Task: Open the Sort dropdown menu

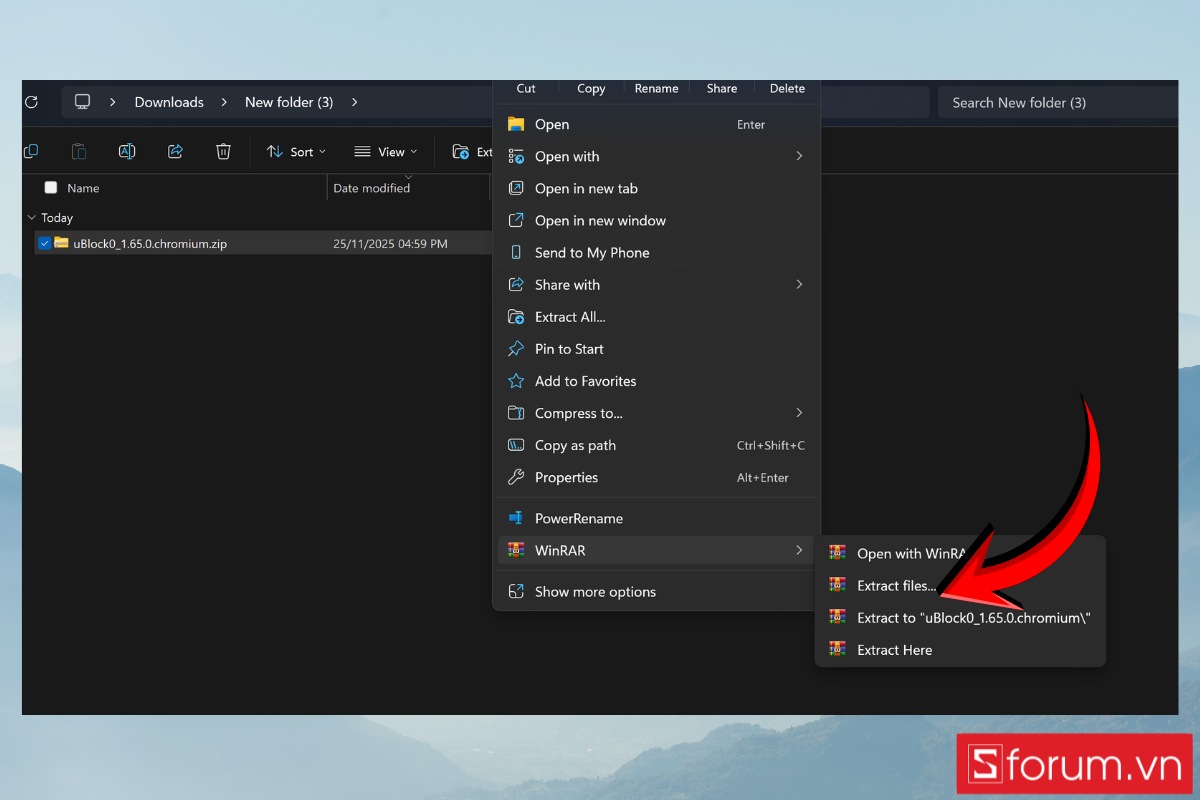Action: tap(296, 151)
